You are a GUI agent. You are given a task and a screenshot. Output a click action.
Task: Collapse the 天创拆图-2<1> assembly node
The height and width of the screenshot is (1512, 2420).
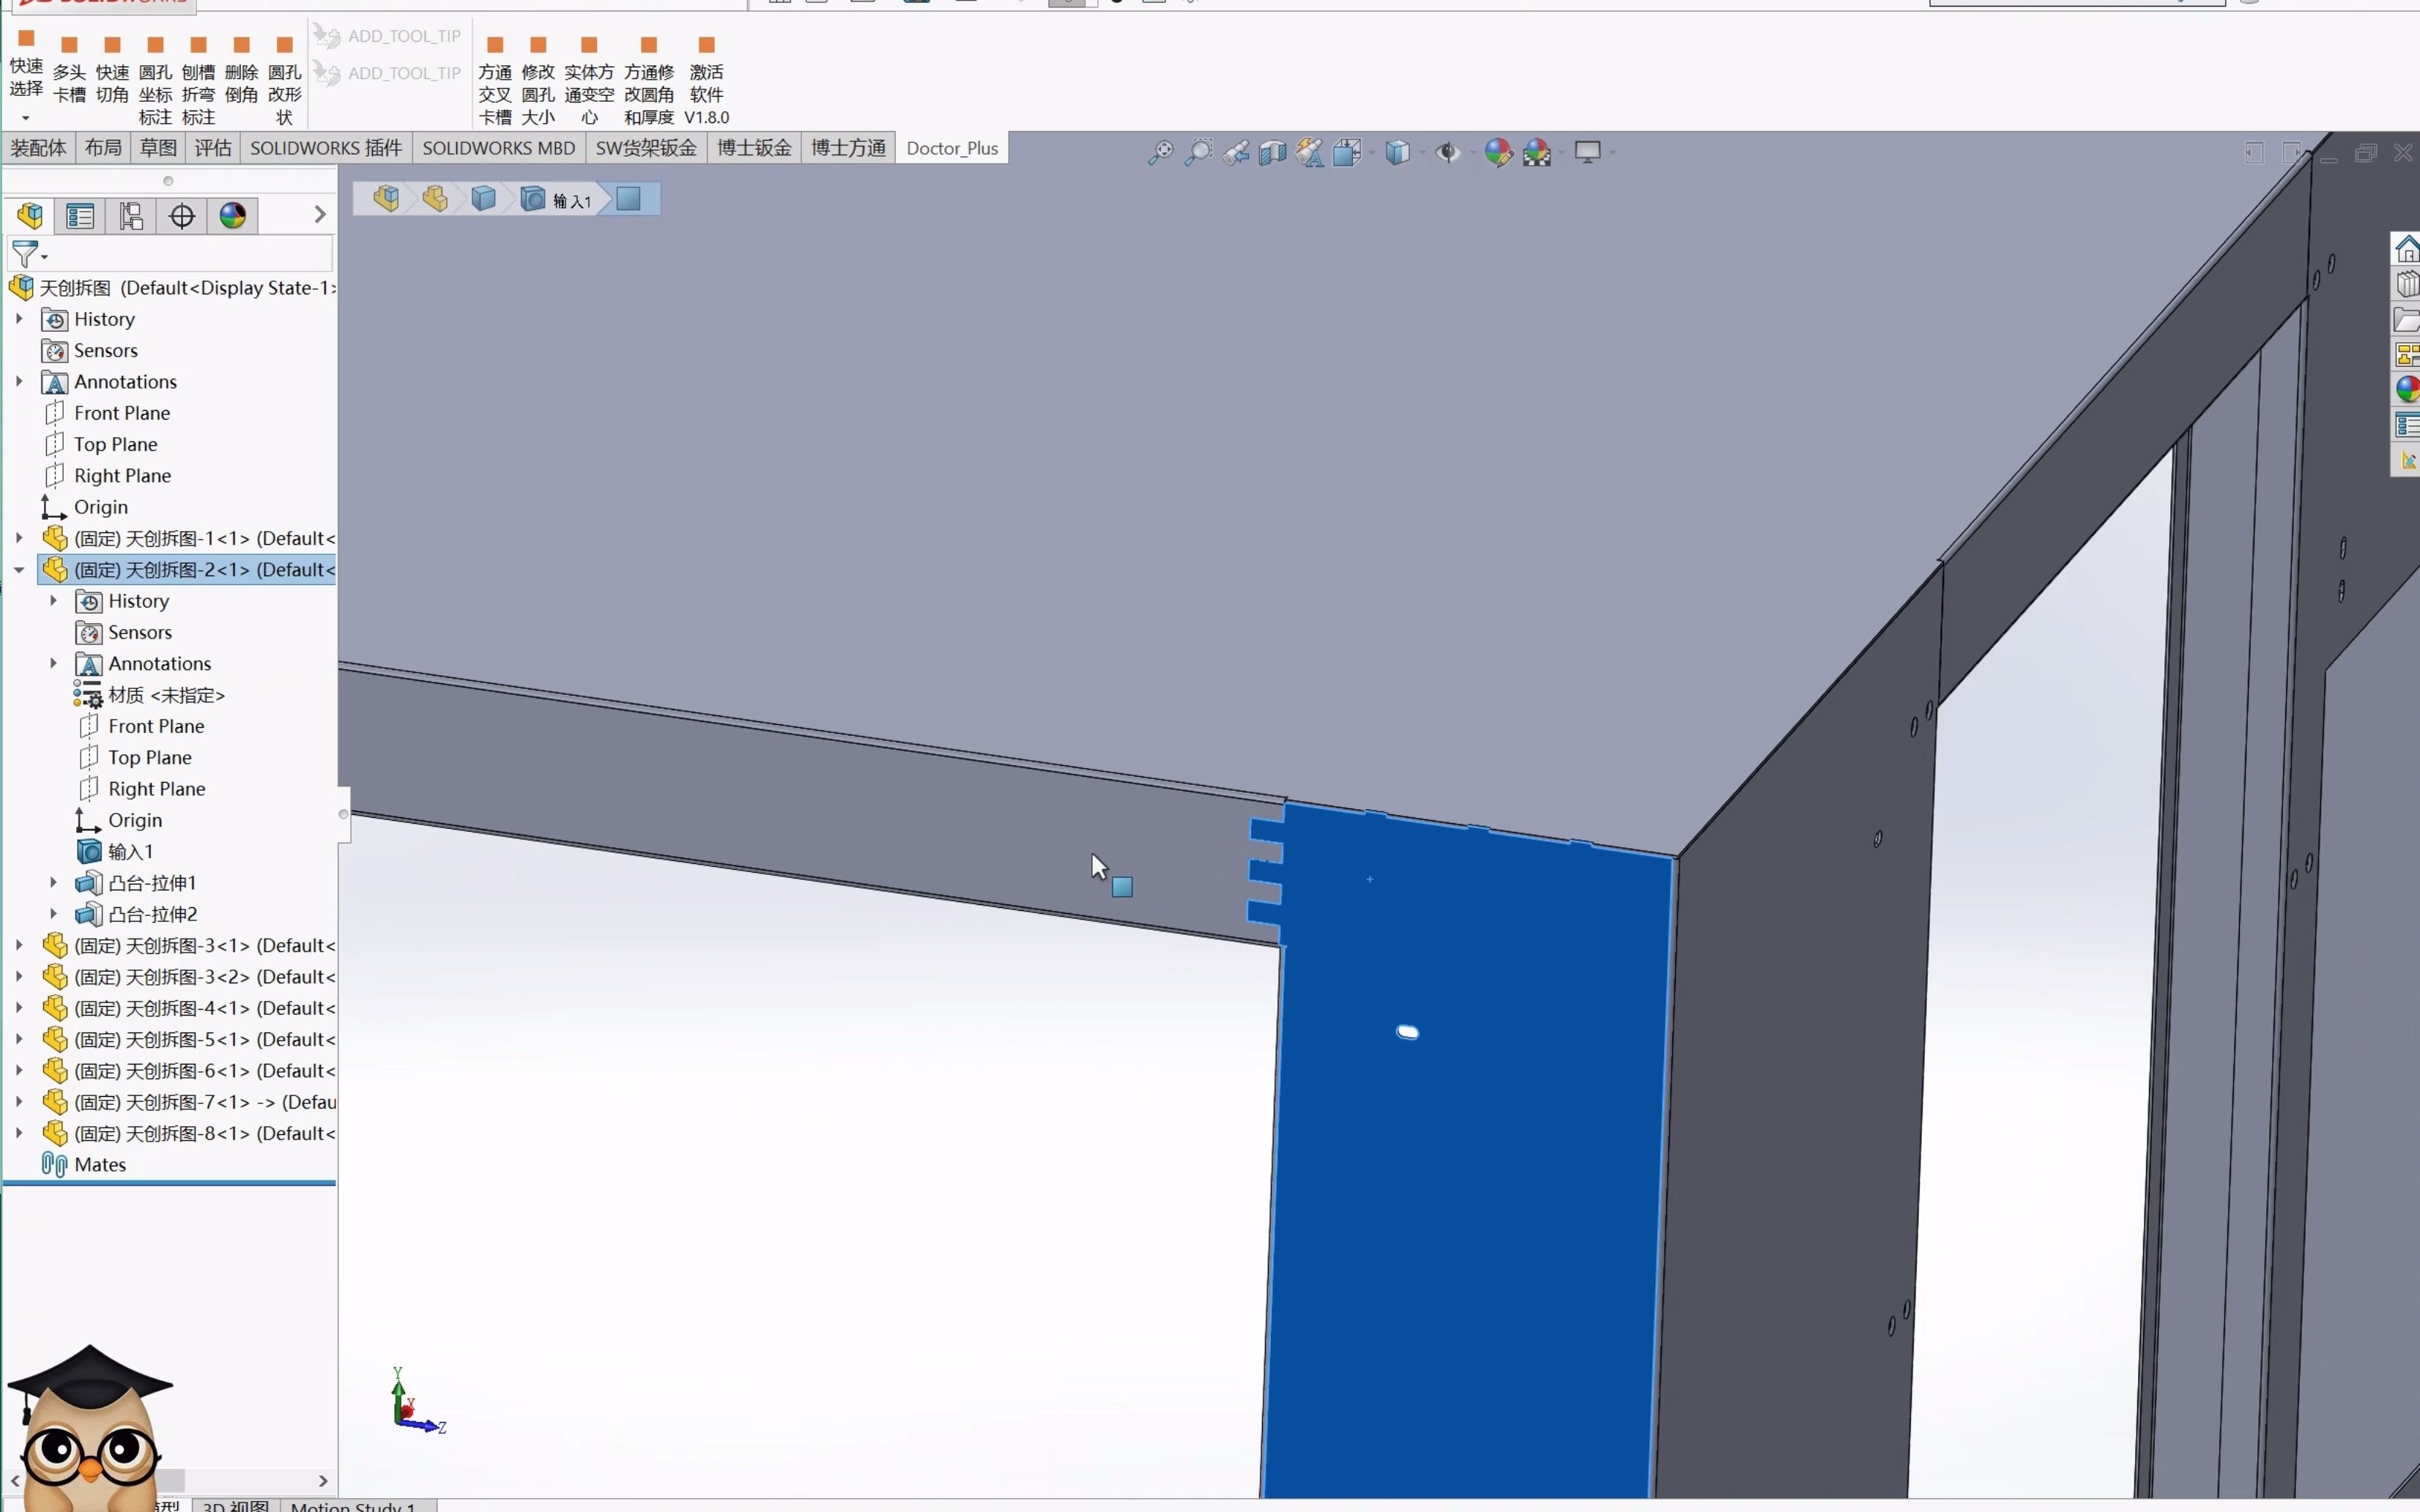(x=19, y=570)
